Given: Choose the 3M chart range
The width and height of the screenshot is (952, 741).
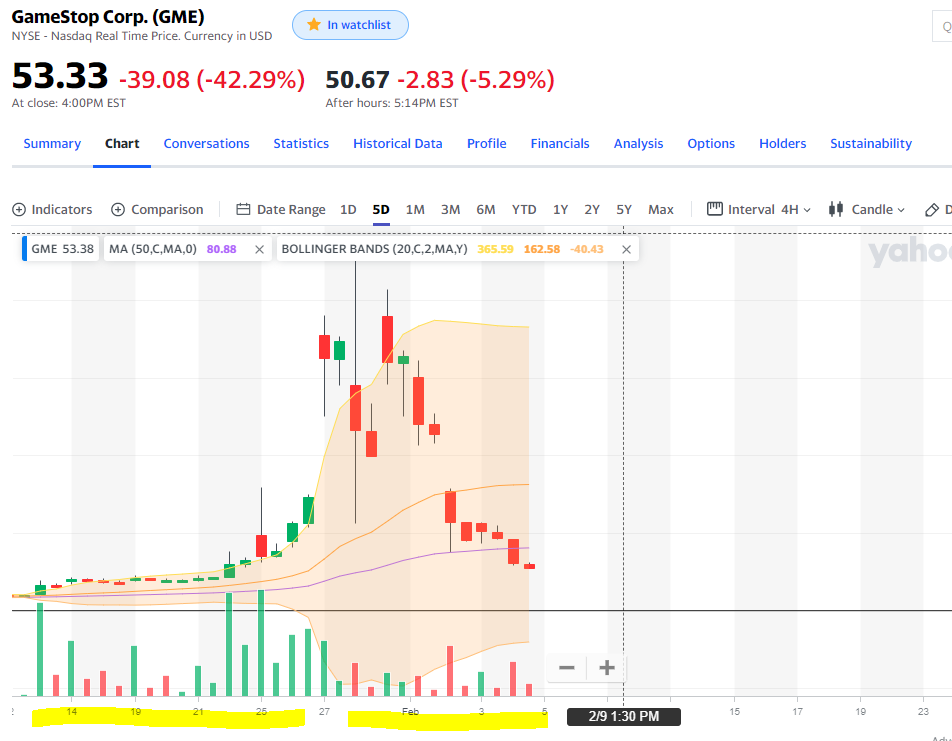Looking at the screenshot, I should [x=450, y=210].
